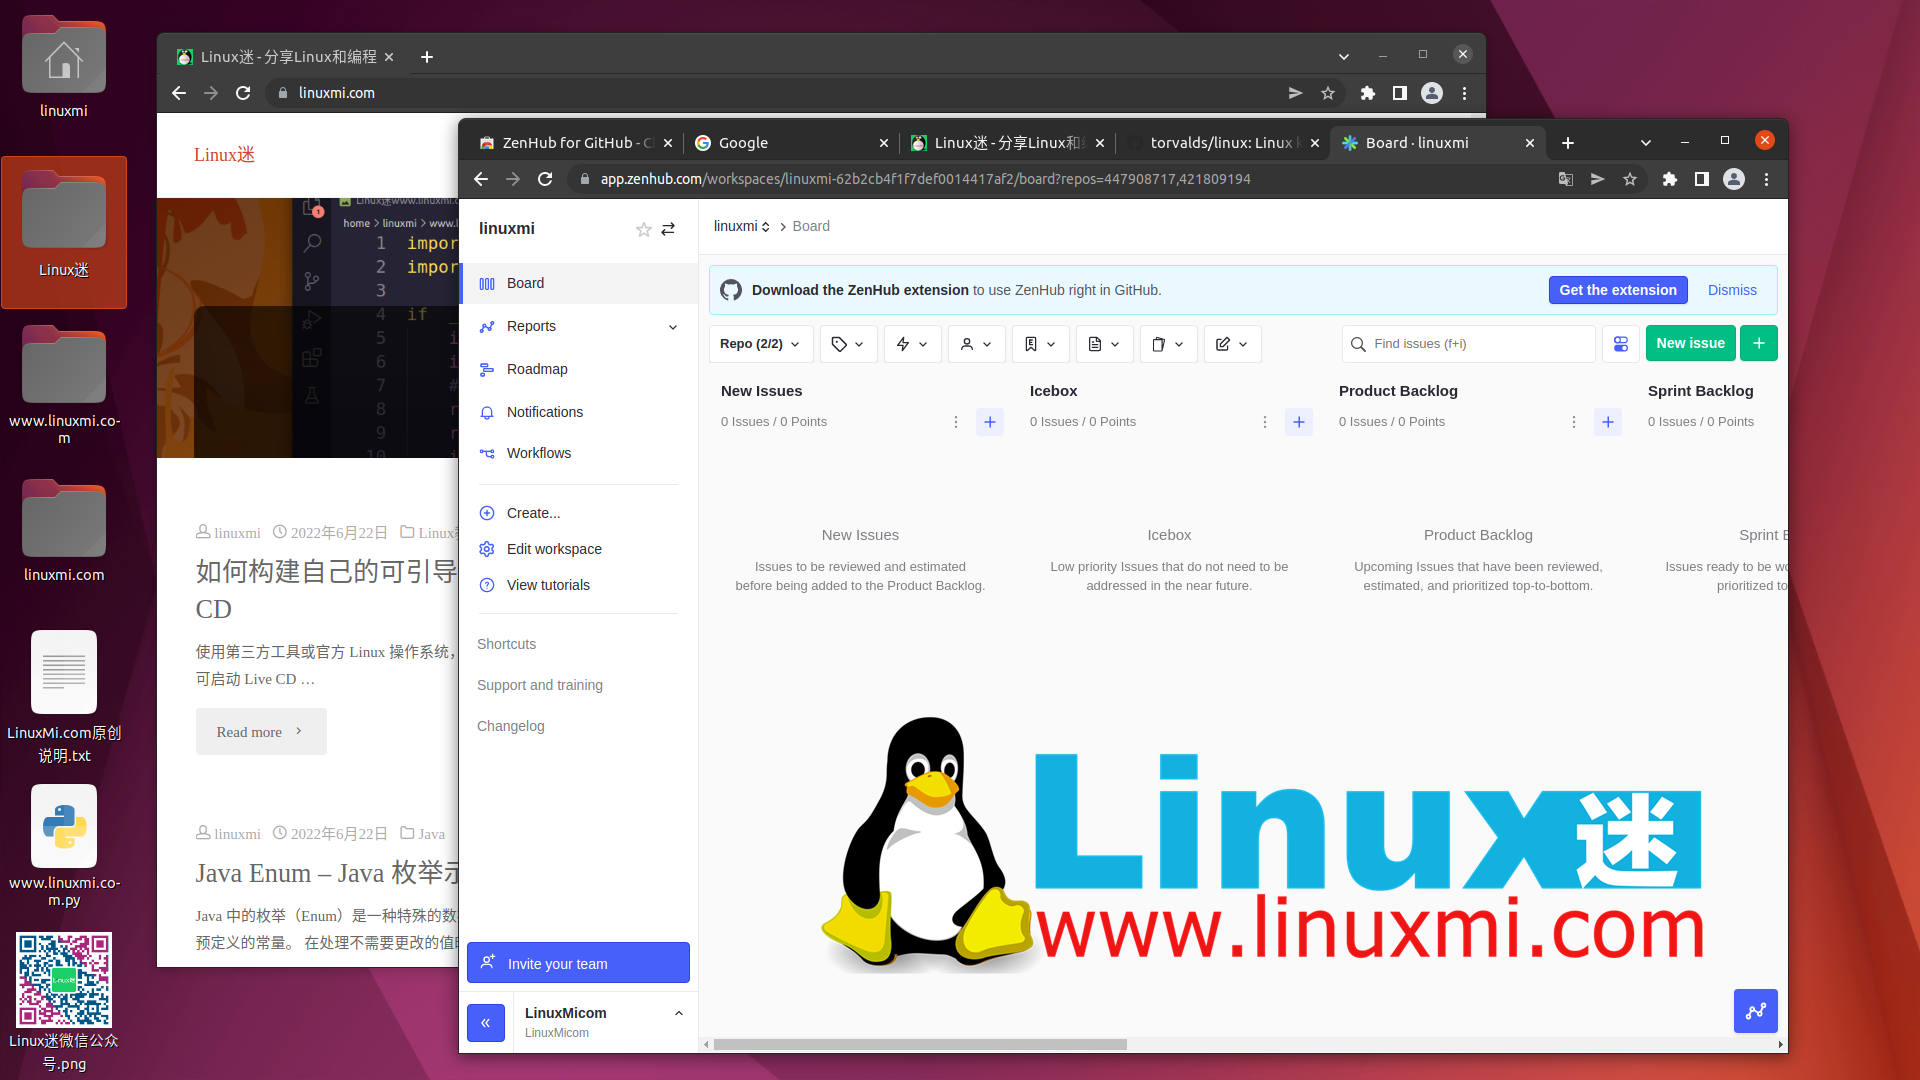Click Invite your team button
This screenshot has width=1920, height=1080.
pos(578,963)
